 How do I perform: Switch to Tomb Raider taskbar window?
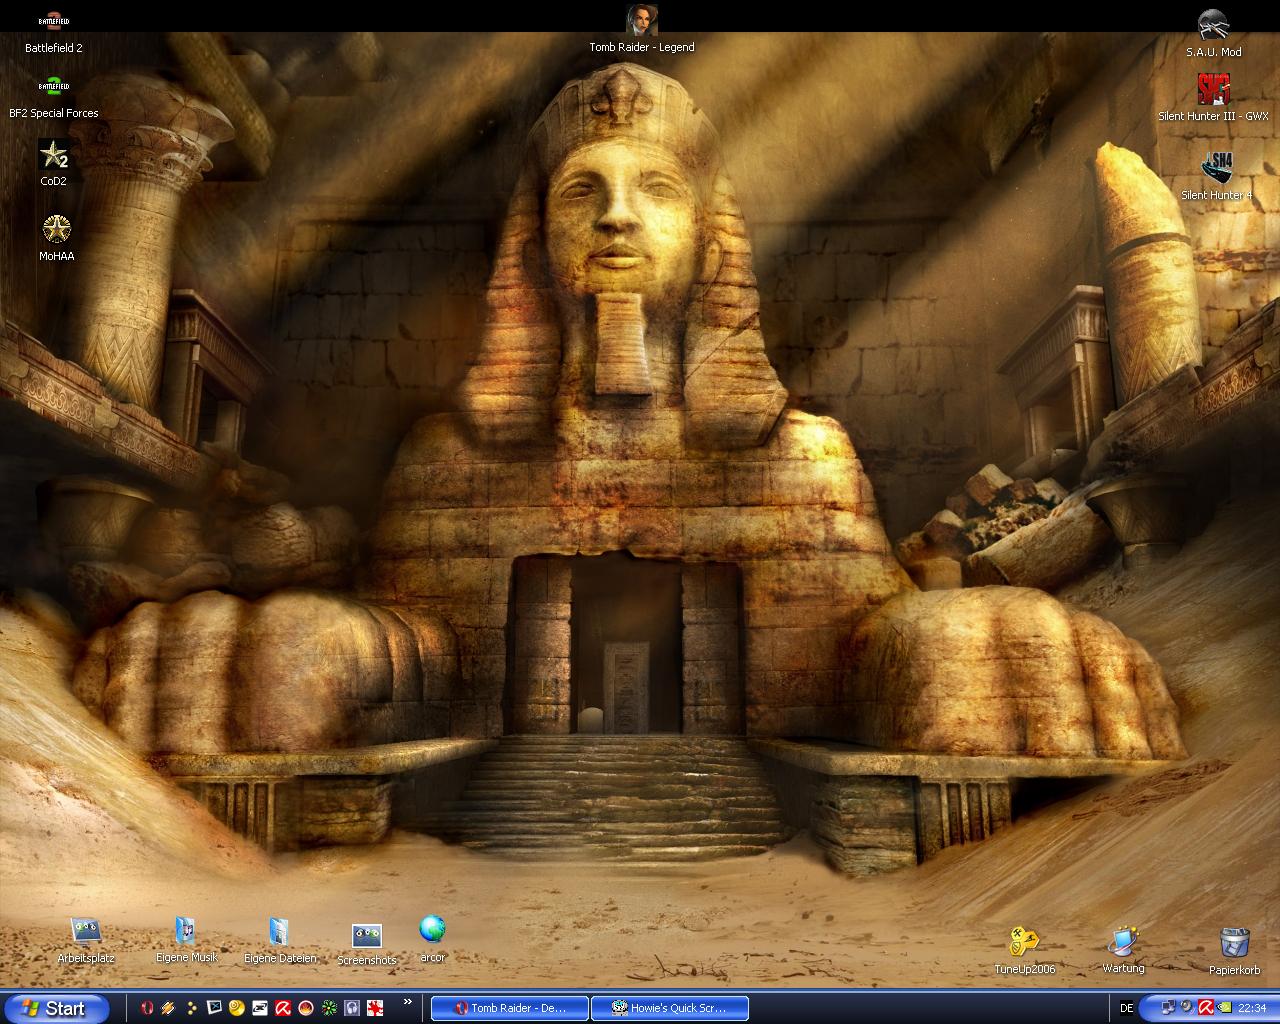[510, 1008]
